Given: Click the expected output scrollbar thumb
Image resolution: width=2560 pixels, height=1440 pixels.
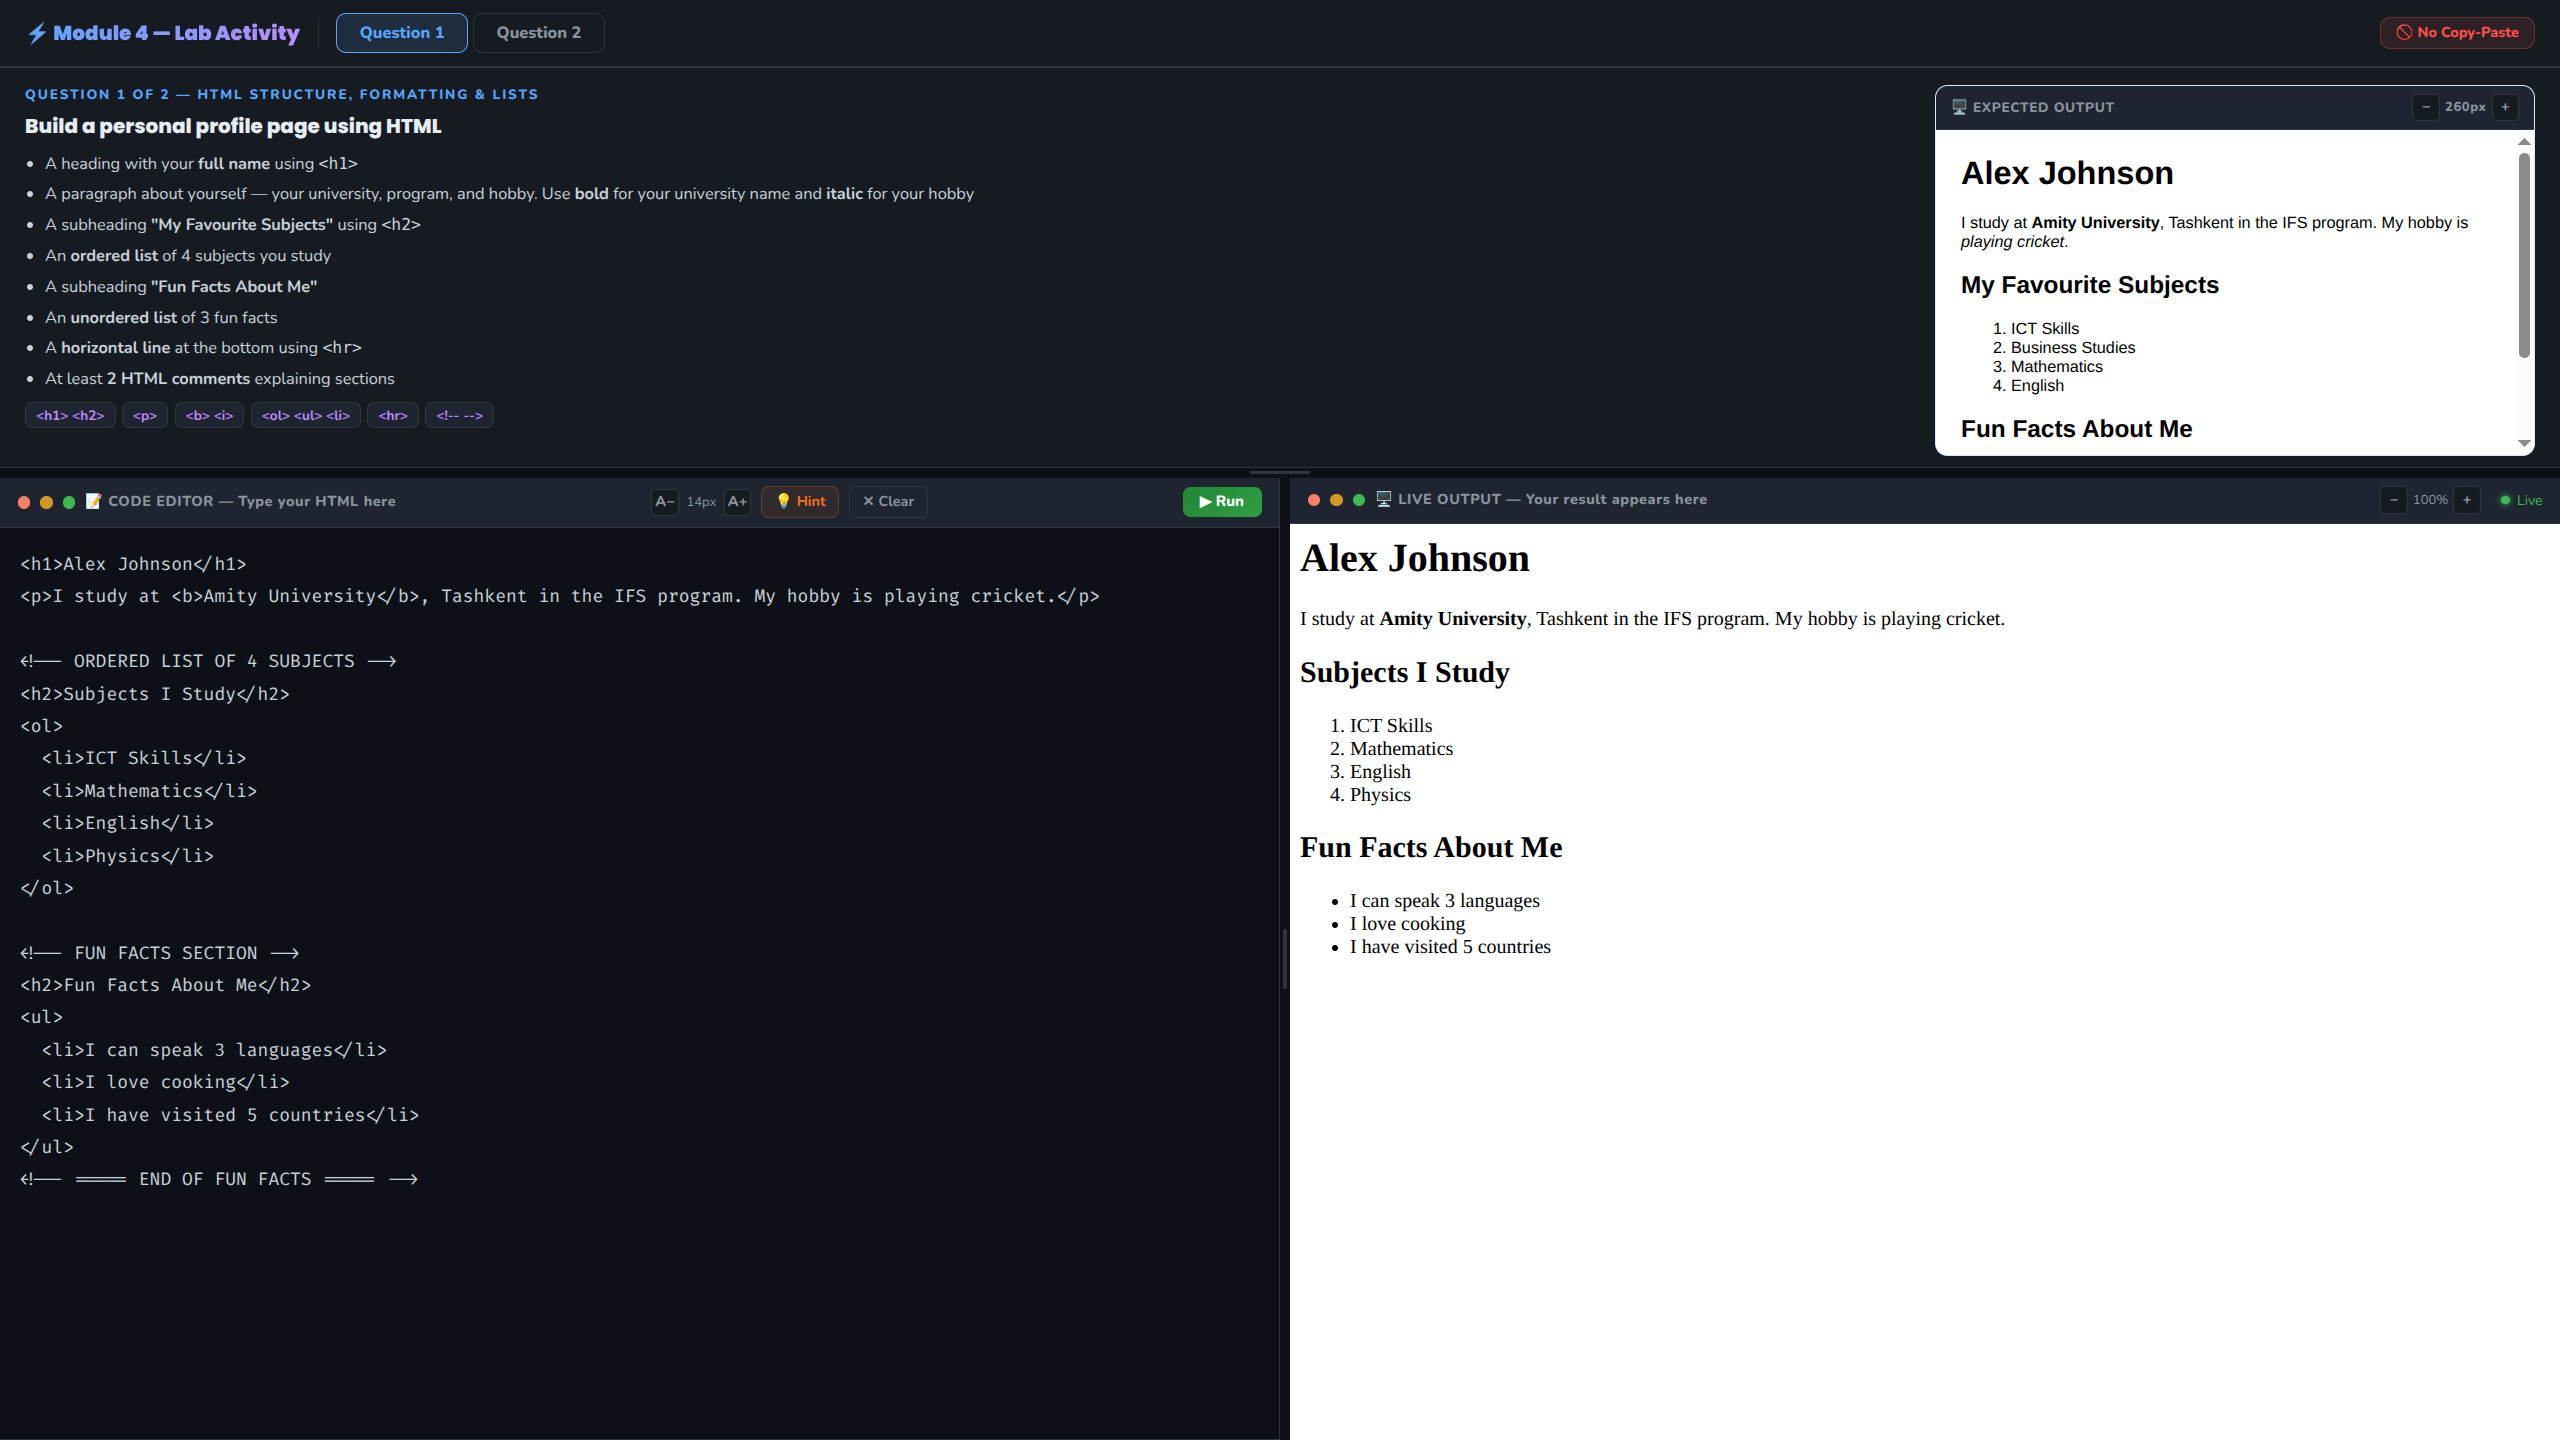Looking at the screenshot, I should [x=2524, y=255].
